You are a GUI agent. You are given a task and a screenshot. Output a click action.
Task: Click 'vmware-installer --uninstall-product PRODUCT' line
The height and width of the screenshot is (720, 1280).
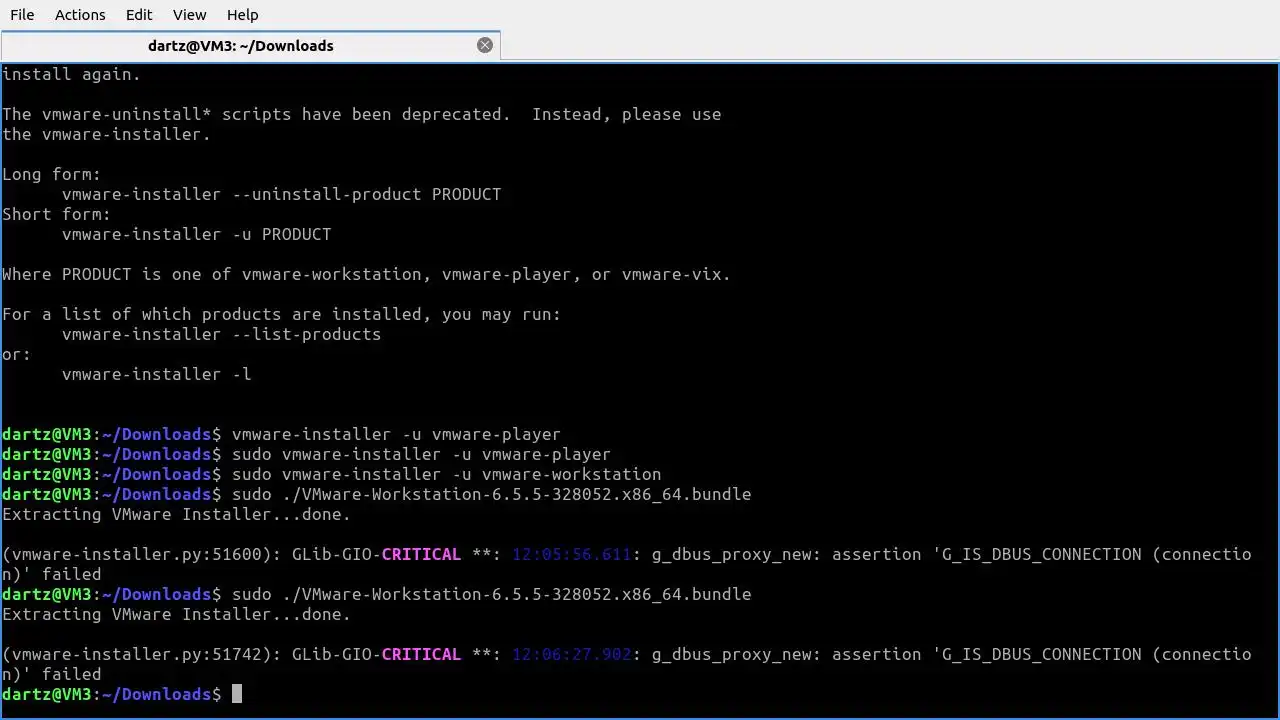(x=281, y=194)
